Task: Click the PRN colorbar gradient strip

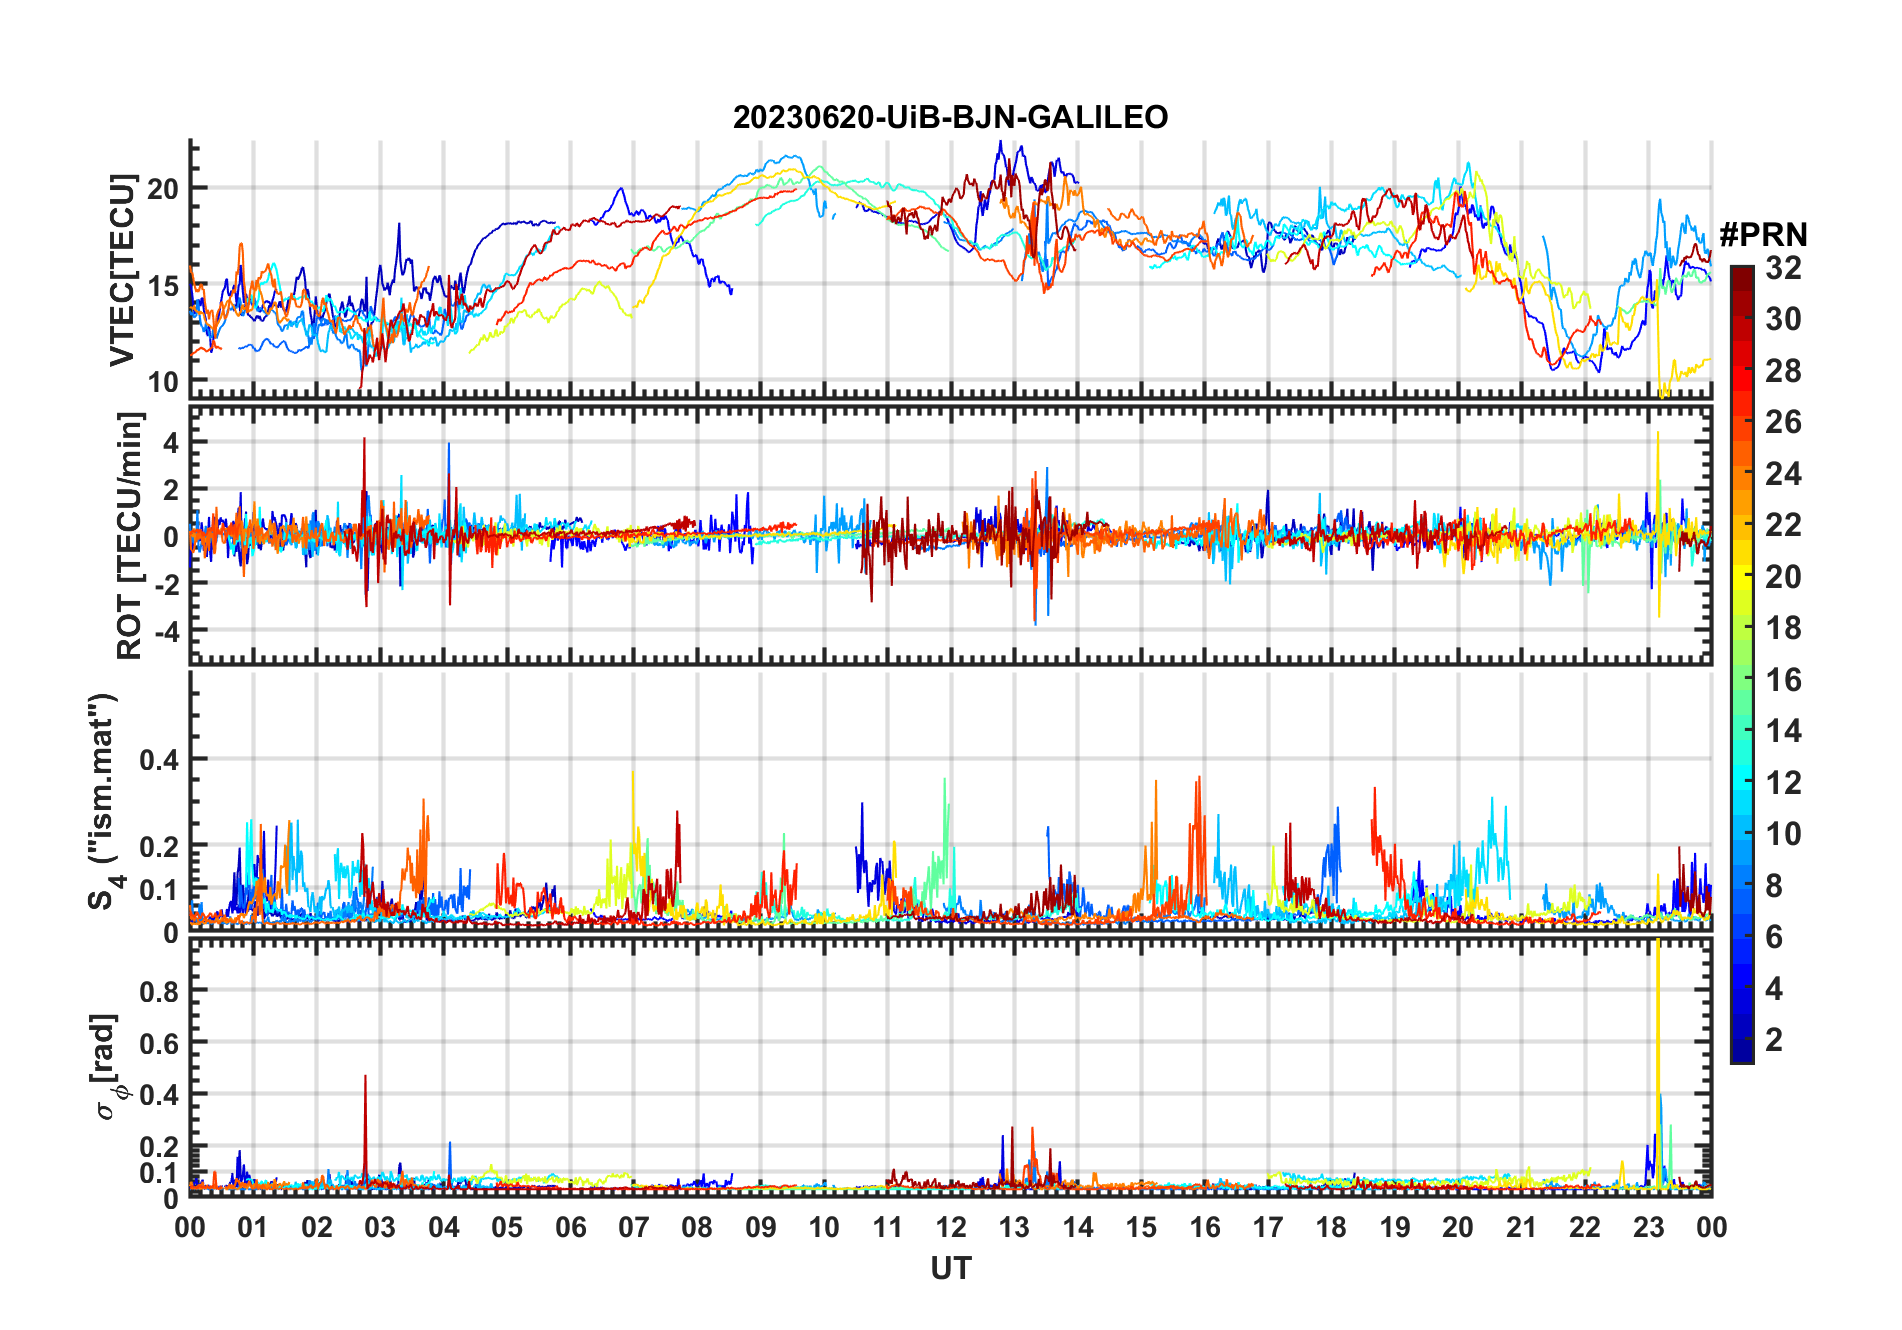Action: coord(1742,664)
